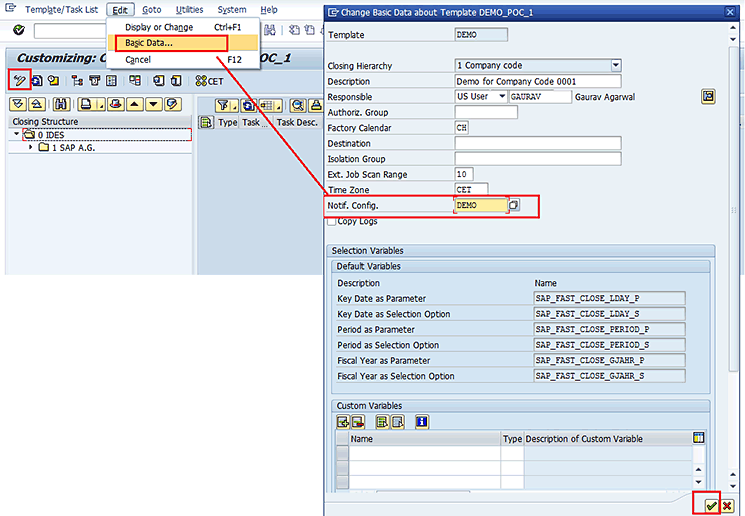745x516 pixels.
Task: Open table column settings icon in Custom Variables
Action: pyautogui.click(x=698, y=438)
